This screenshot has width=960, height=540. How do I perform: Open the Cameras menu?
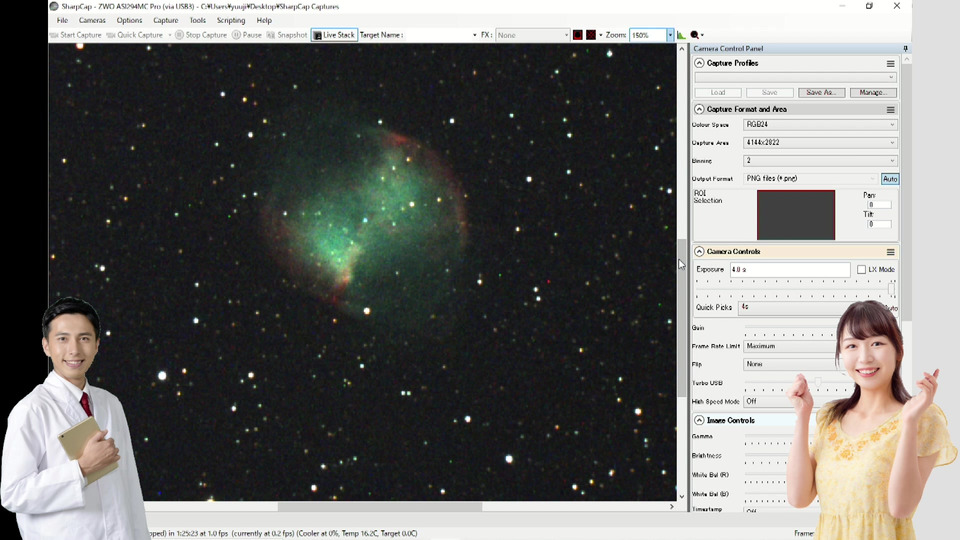pyautogui.click(x=92, y=20)
